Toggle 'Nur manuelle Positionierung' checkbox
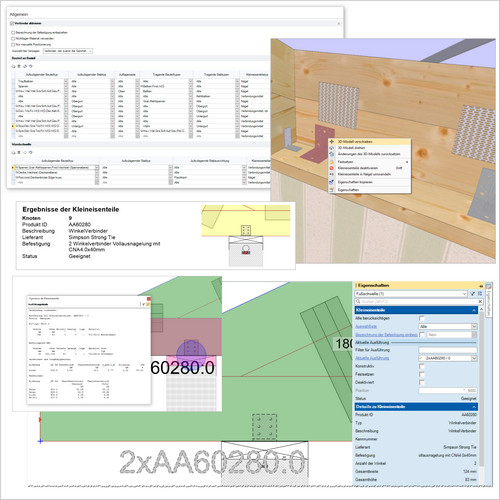Viewport: 500px width, 500px height. 13,44
